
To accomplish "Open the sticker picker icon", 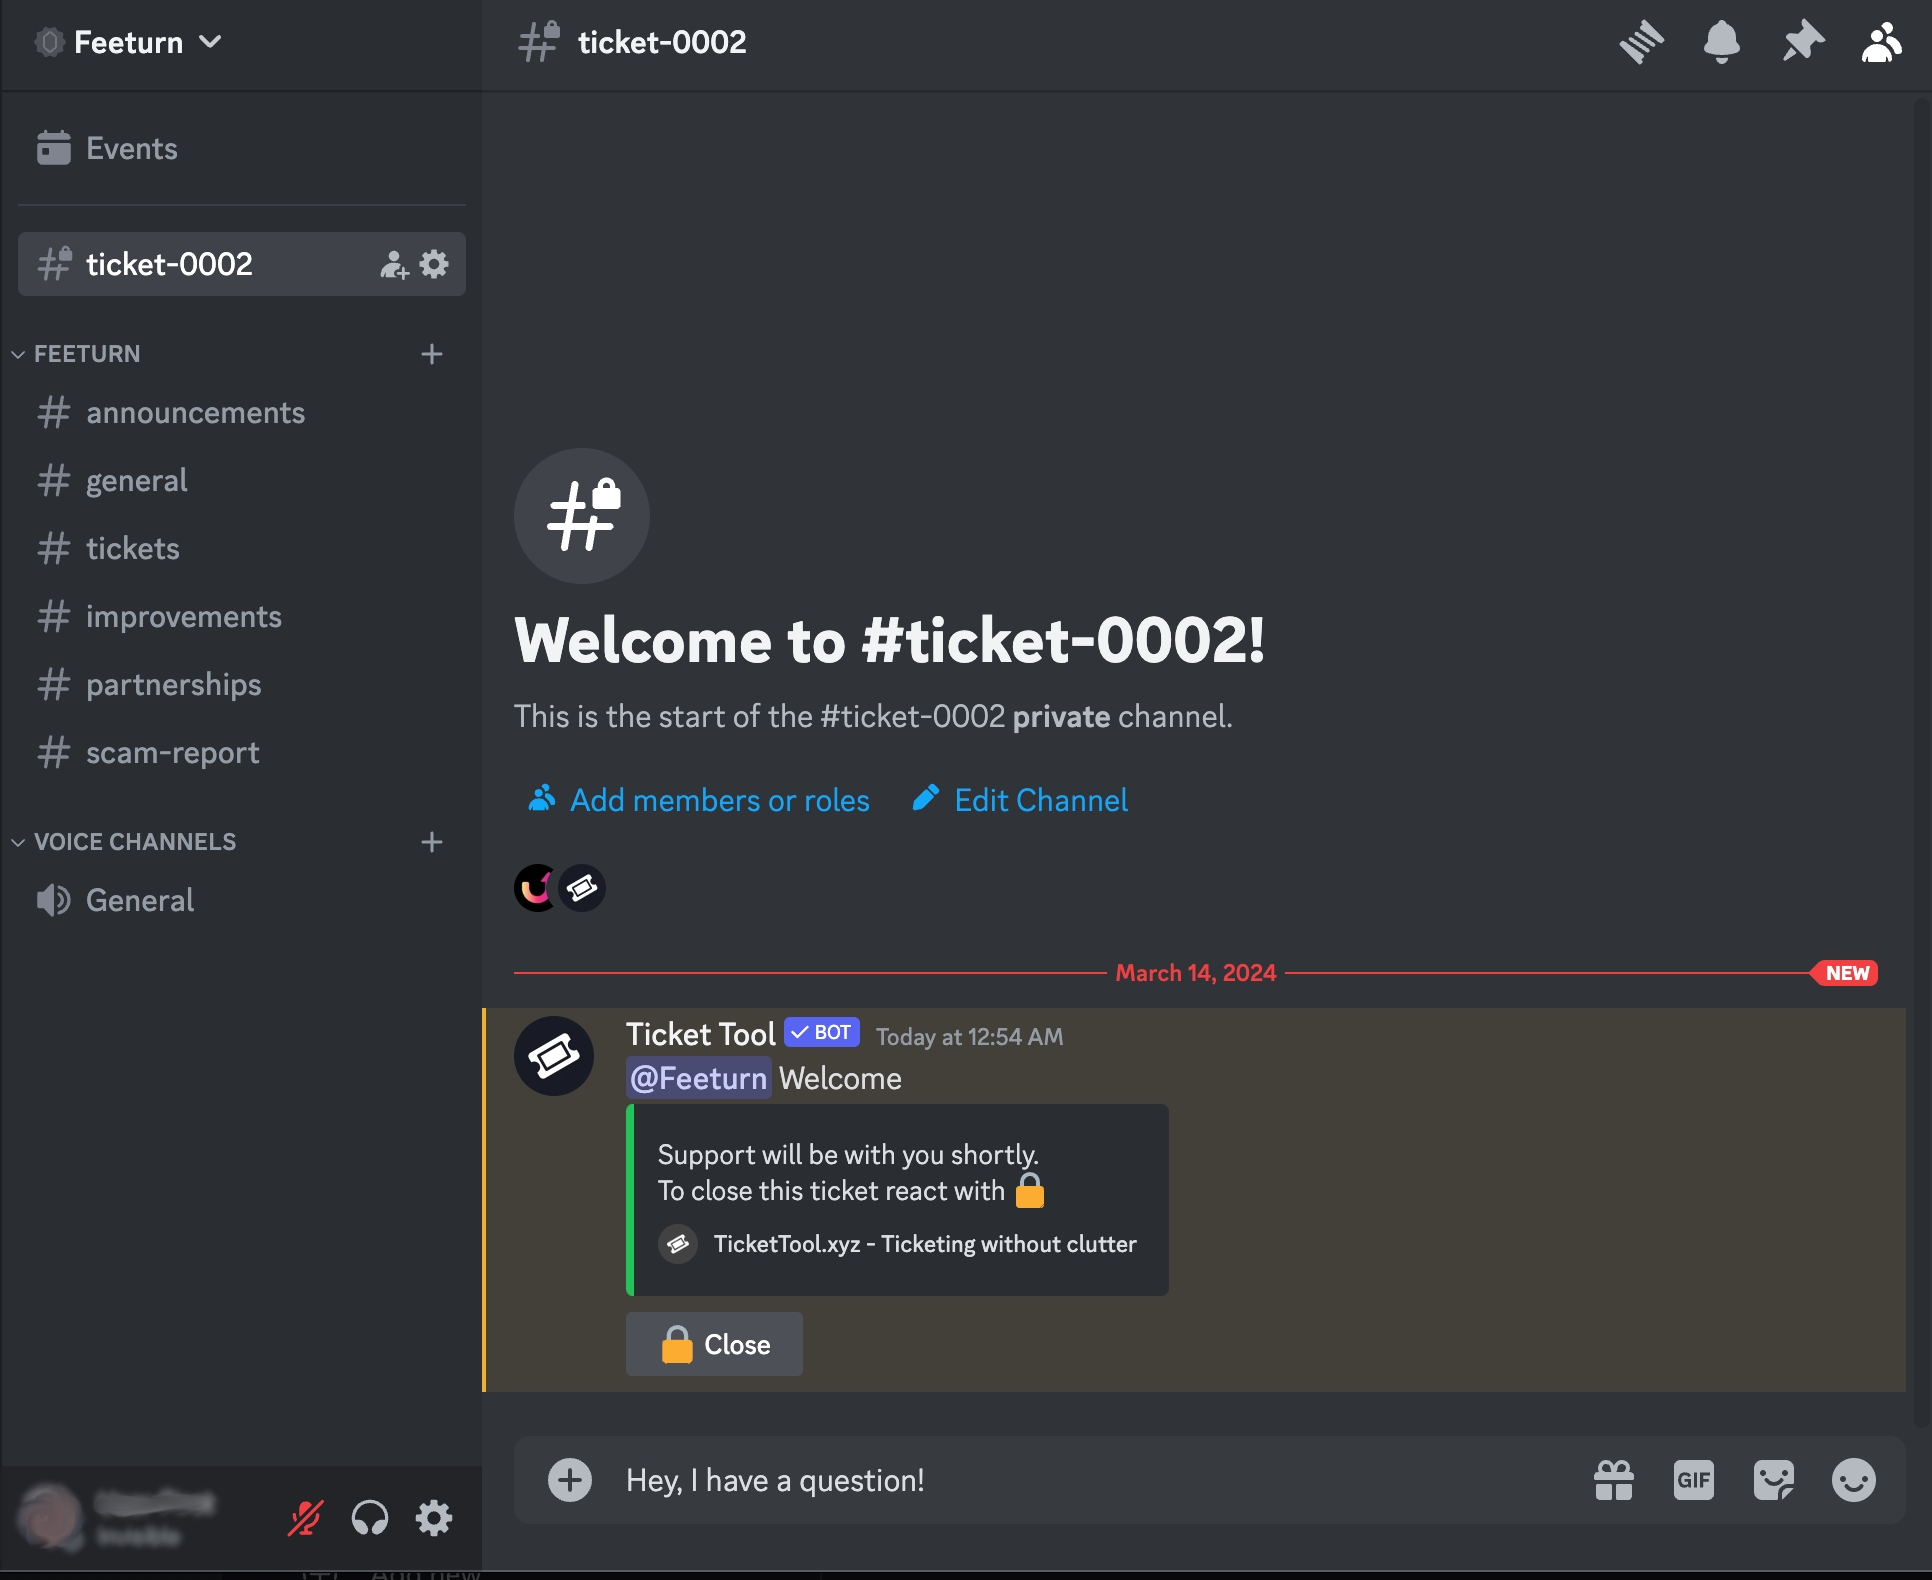I will tap(1773, 1480).
